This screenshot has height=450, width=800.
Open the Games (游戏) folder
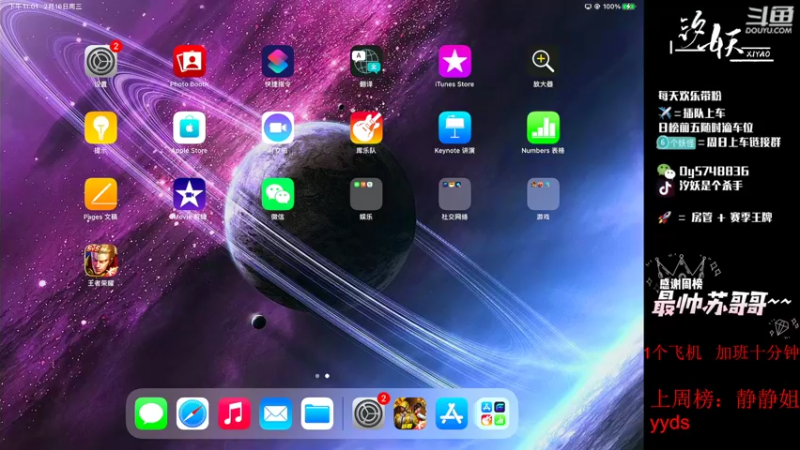pos(543,194)
